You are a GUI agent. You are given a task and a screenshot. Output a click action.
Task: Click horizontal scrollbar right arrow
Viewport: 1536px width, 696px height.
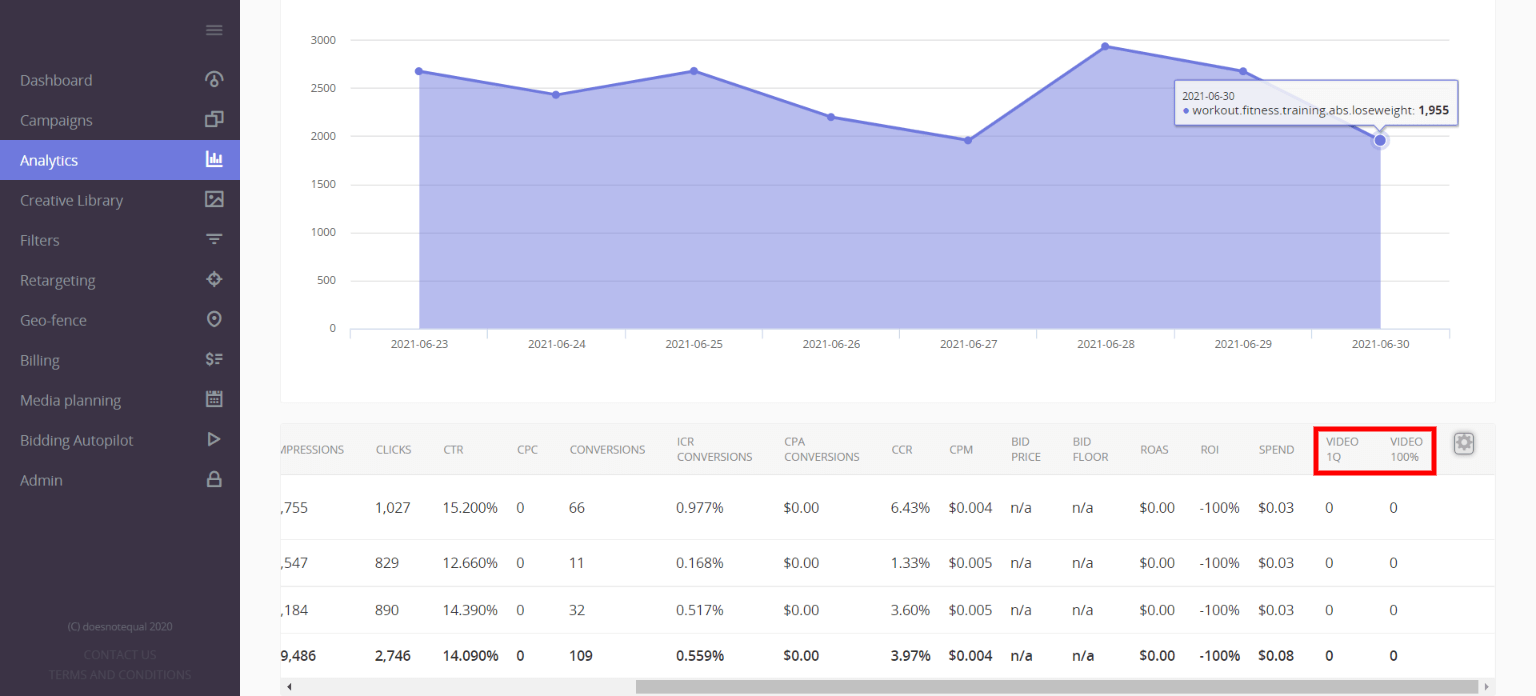[1487, 687]
